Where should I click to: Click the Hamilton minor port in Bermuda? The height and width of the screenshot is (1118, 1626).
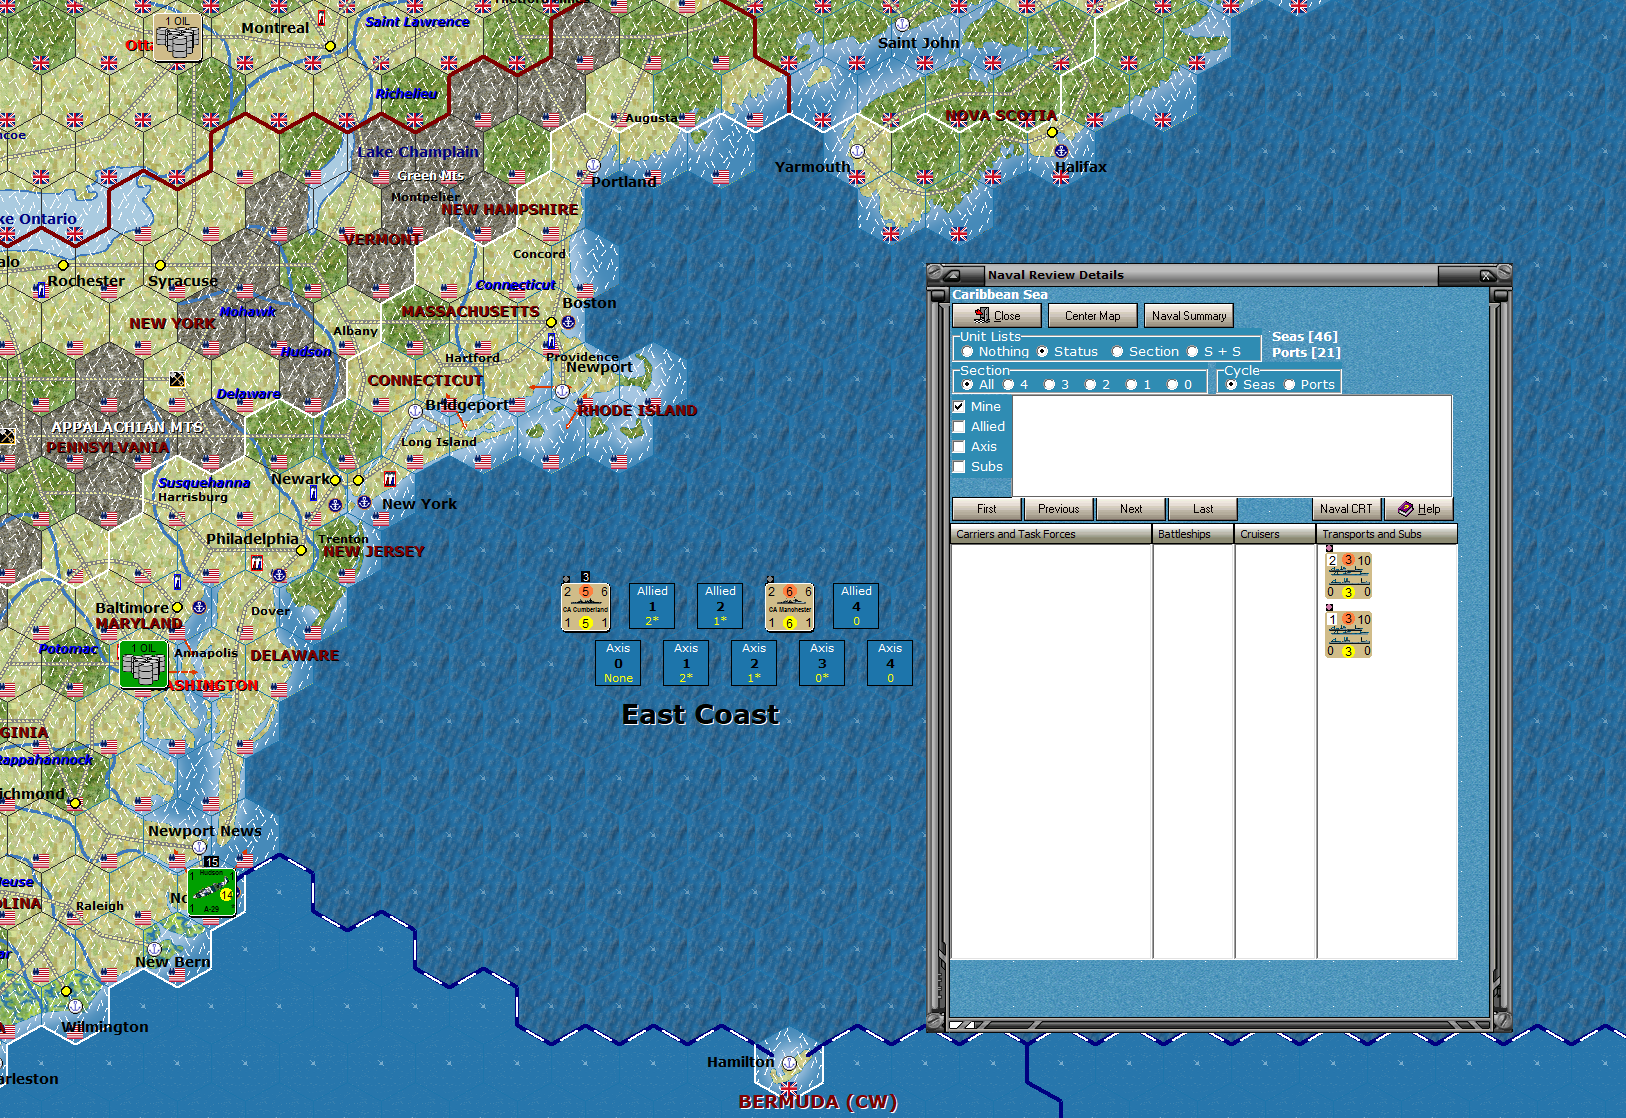tap(789, 1063)
